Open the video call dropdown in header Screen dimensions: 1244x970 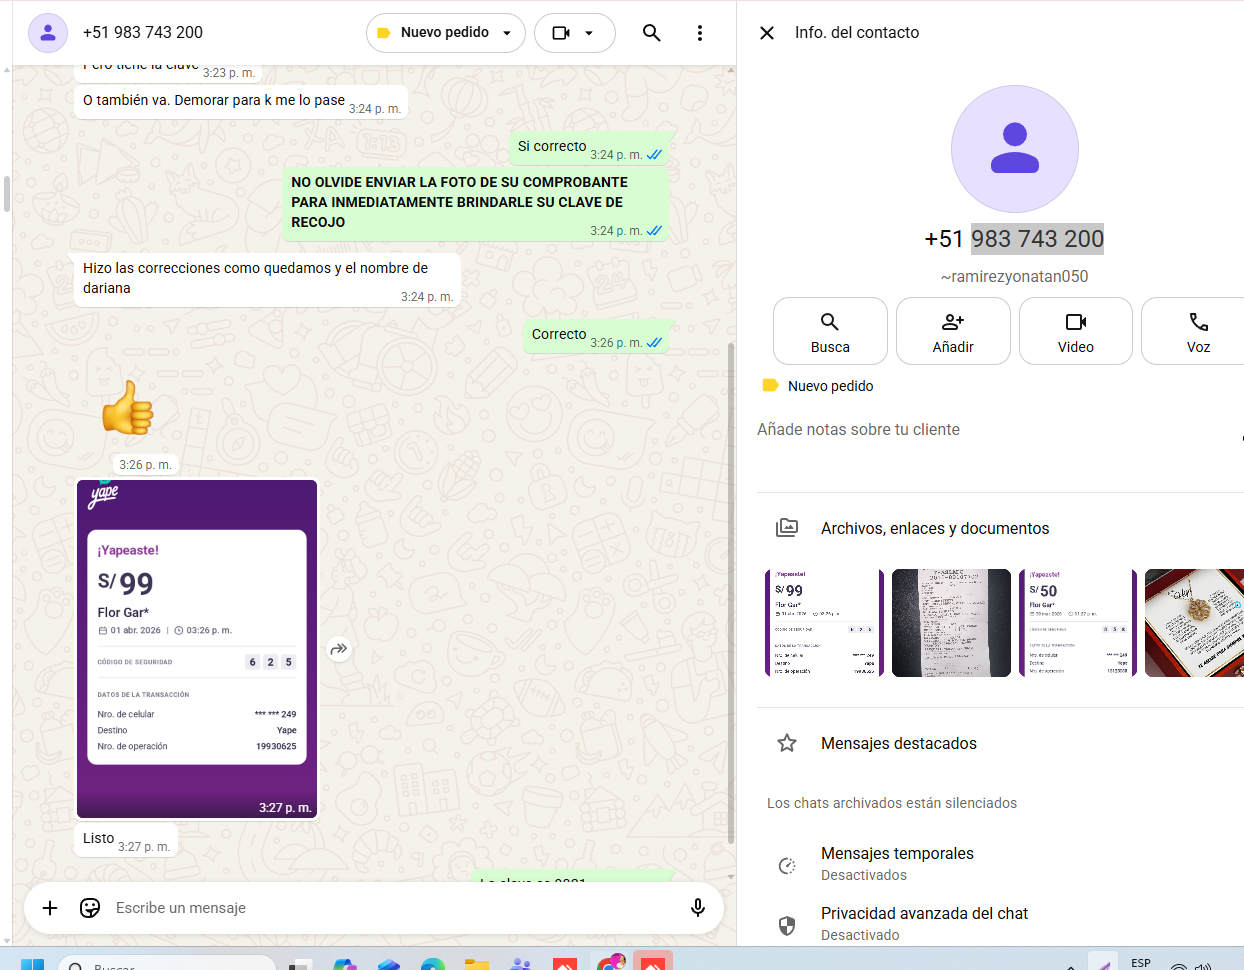574,33
